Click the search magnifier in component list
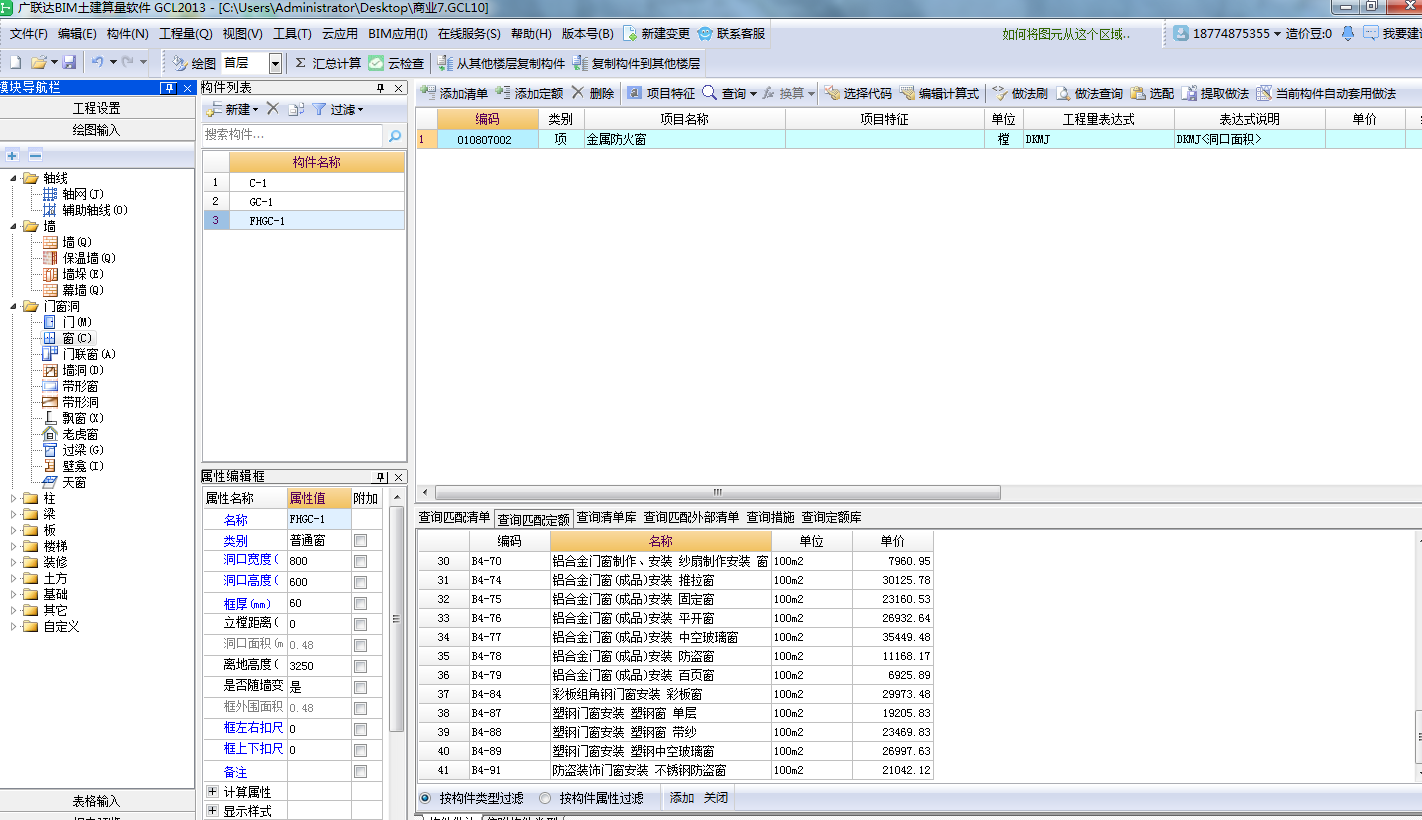Screen dimensions: 1422x820 tap(394, 135)
